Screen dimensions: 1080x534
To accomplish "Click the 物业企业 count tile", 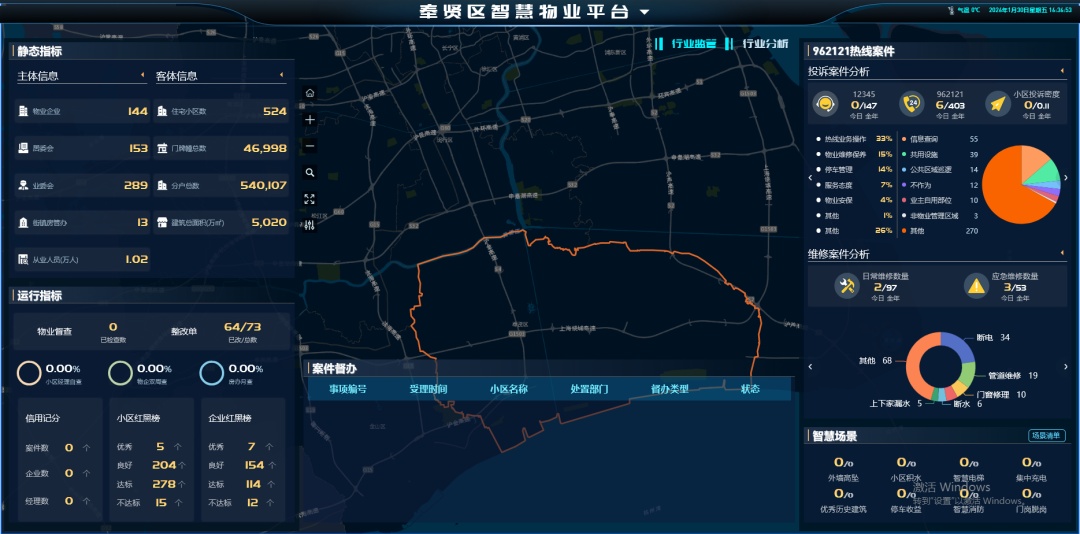I will 82,111.
